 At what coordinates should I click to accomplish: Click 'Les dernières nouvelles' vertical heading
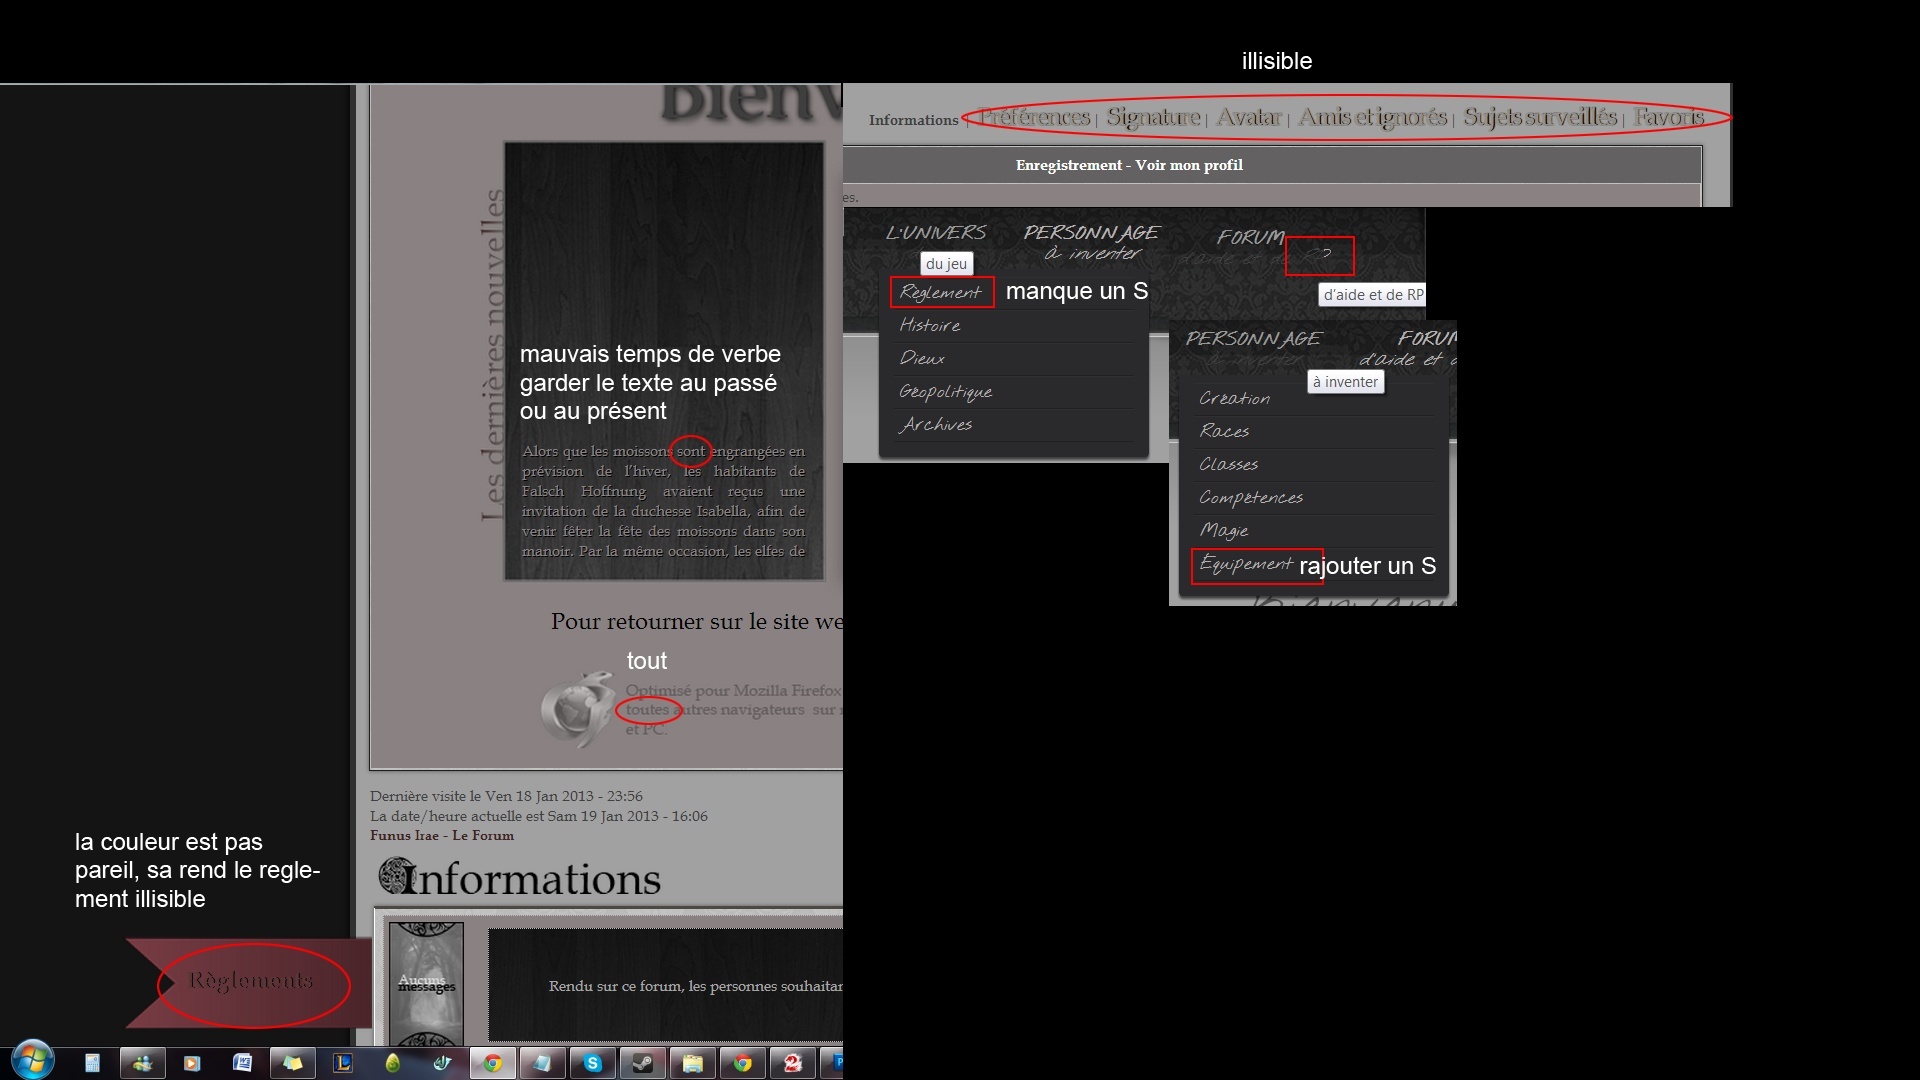(x=492, y=355)
